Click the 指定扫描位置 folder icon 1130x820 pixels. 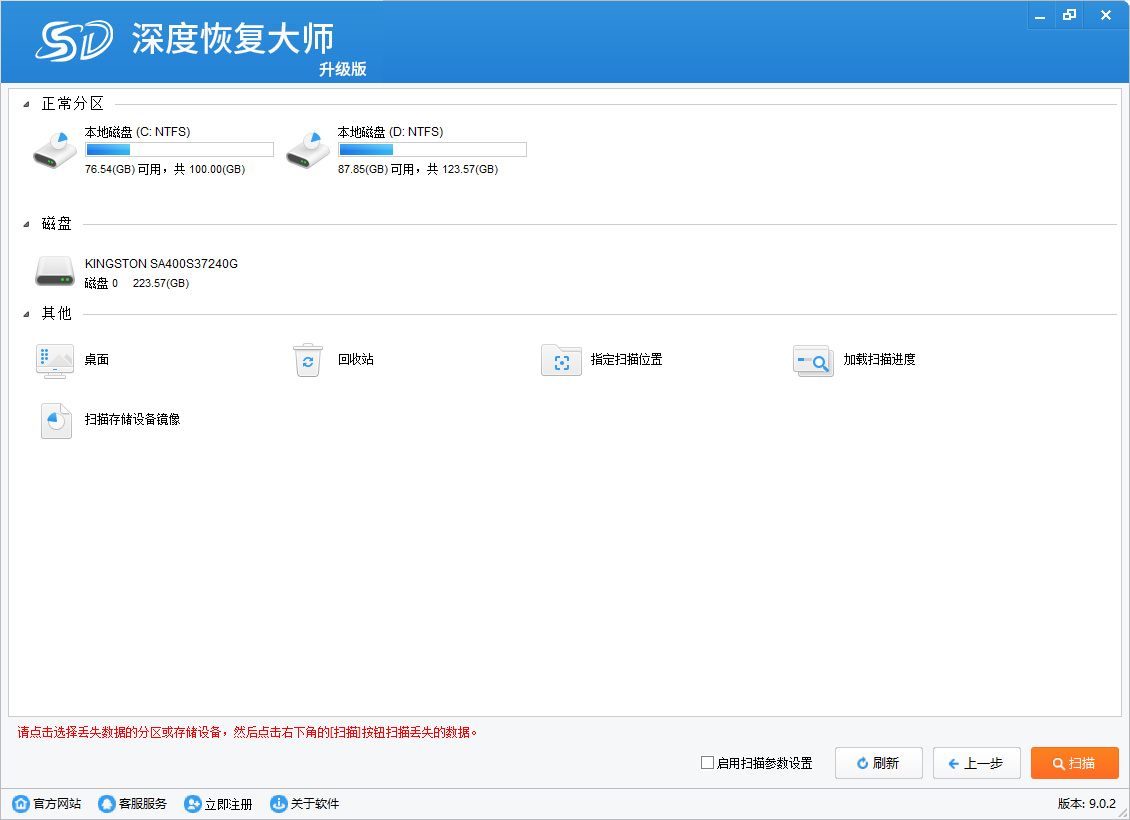(561, 360)
